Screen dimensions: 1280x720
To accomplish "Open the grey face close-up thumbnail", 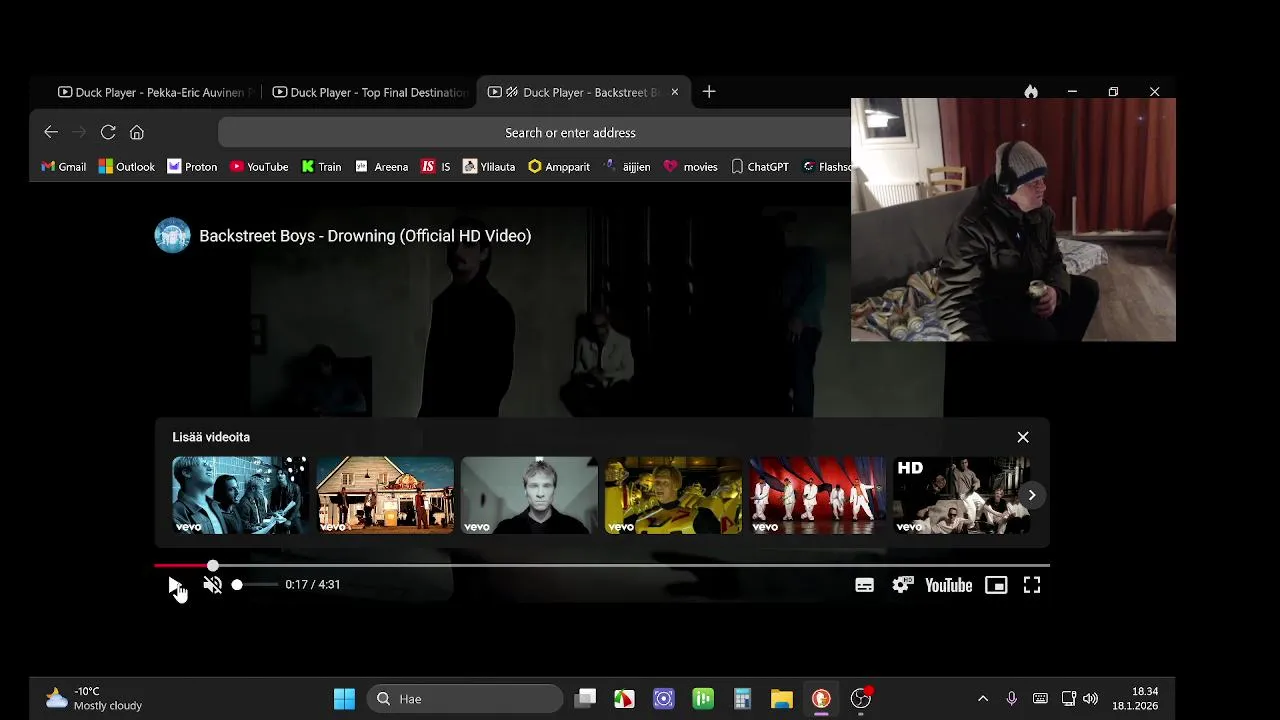I will [529, 495].
